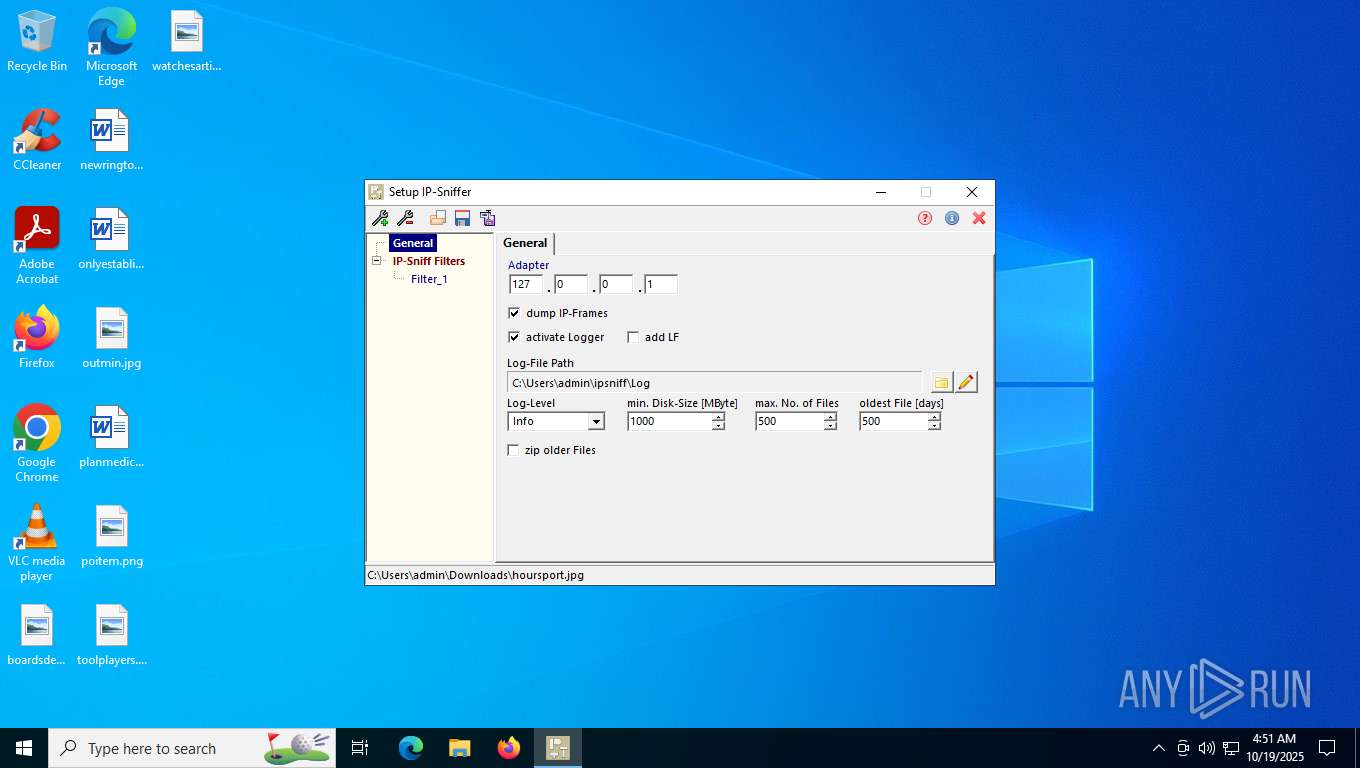The image size is (1360, 768).
Task: Increase oldest File days spinner
Action: (934, 417)
